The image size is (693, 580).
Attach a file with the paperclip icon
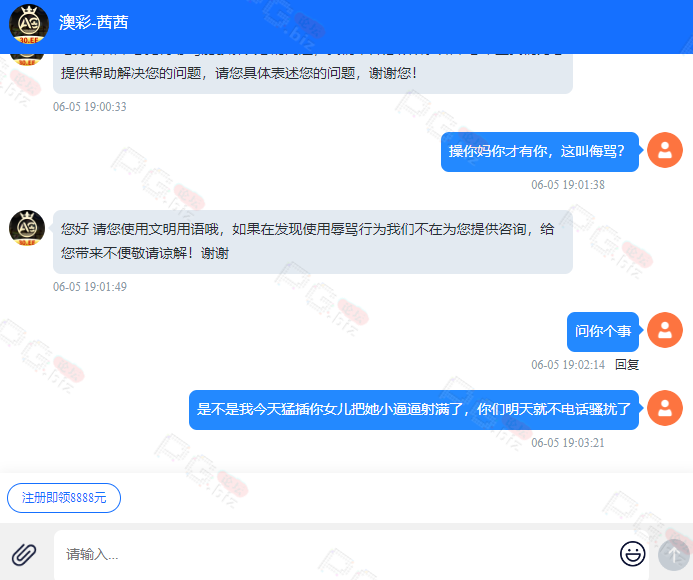click(24, 554)
